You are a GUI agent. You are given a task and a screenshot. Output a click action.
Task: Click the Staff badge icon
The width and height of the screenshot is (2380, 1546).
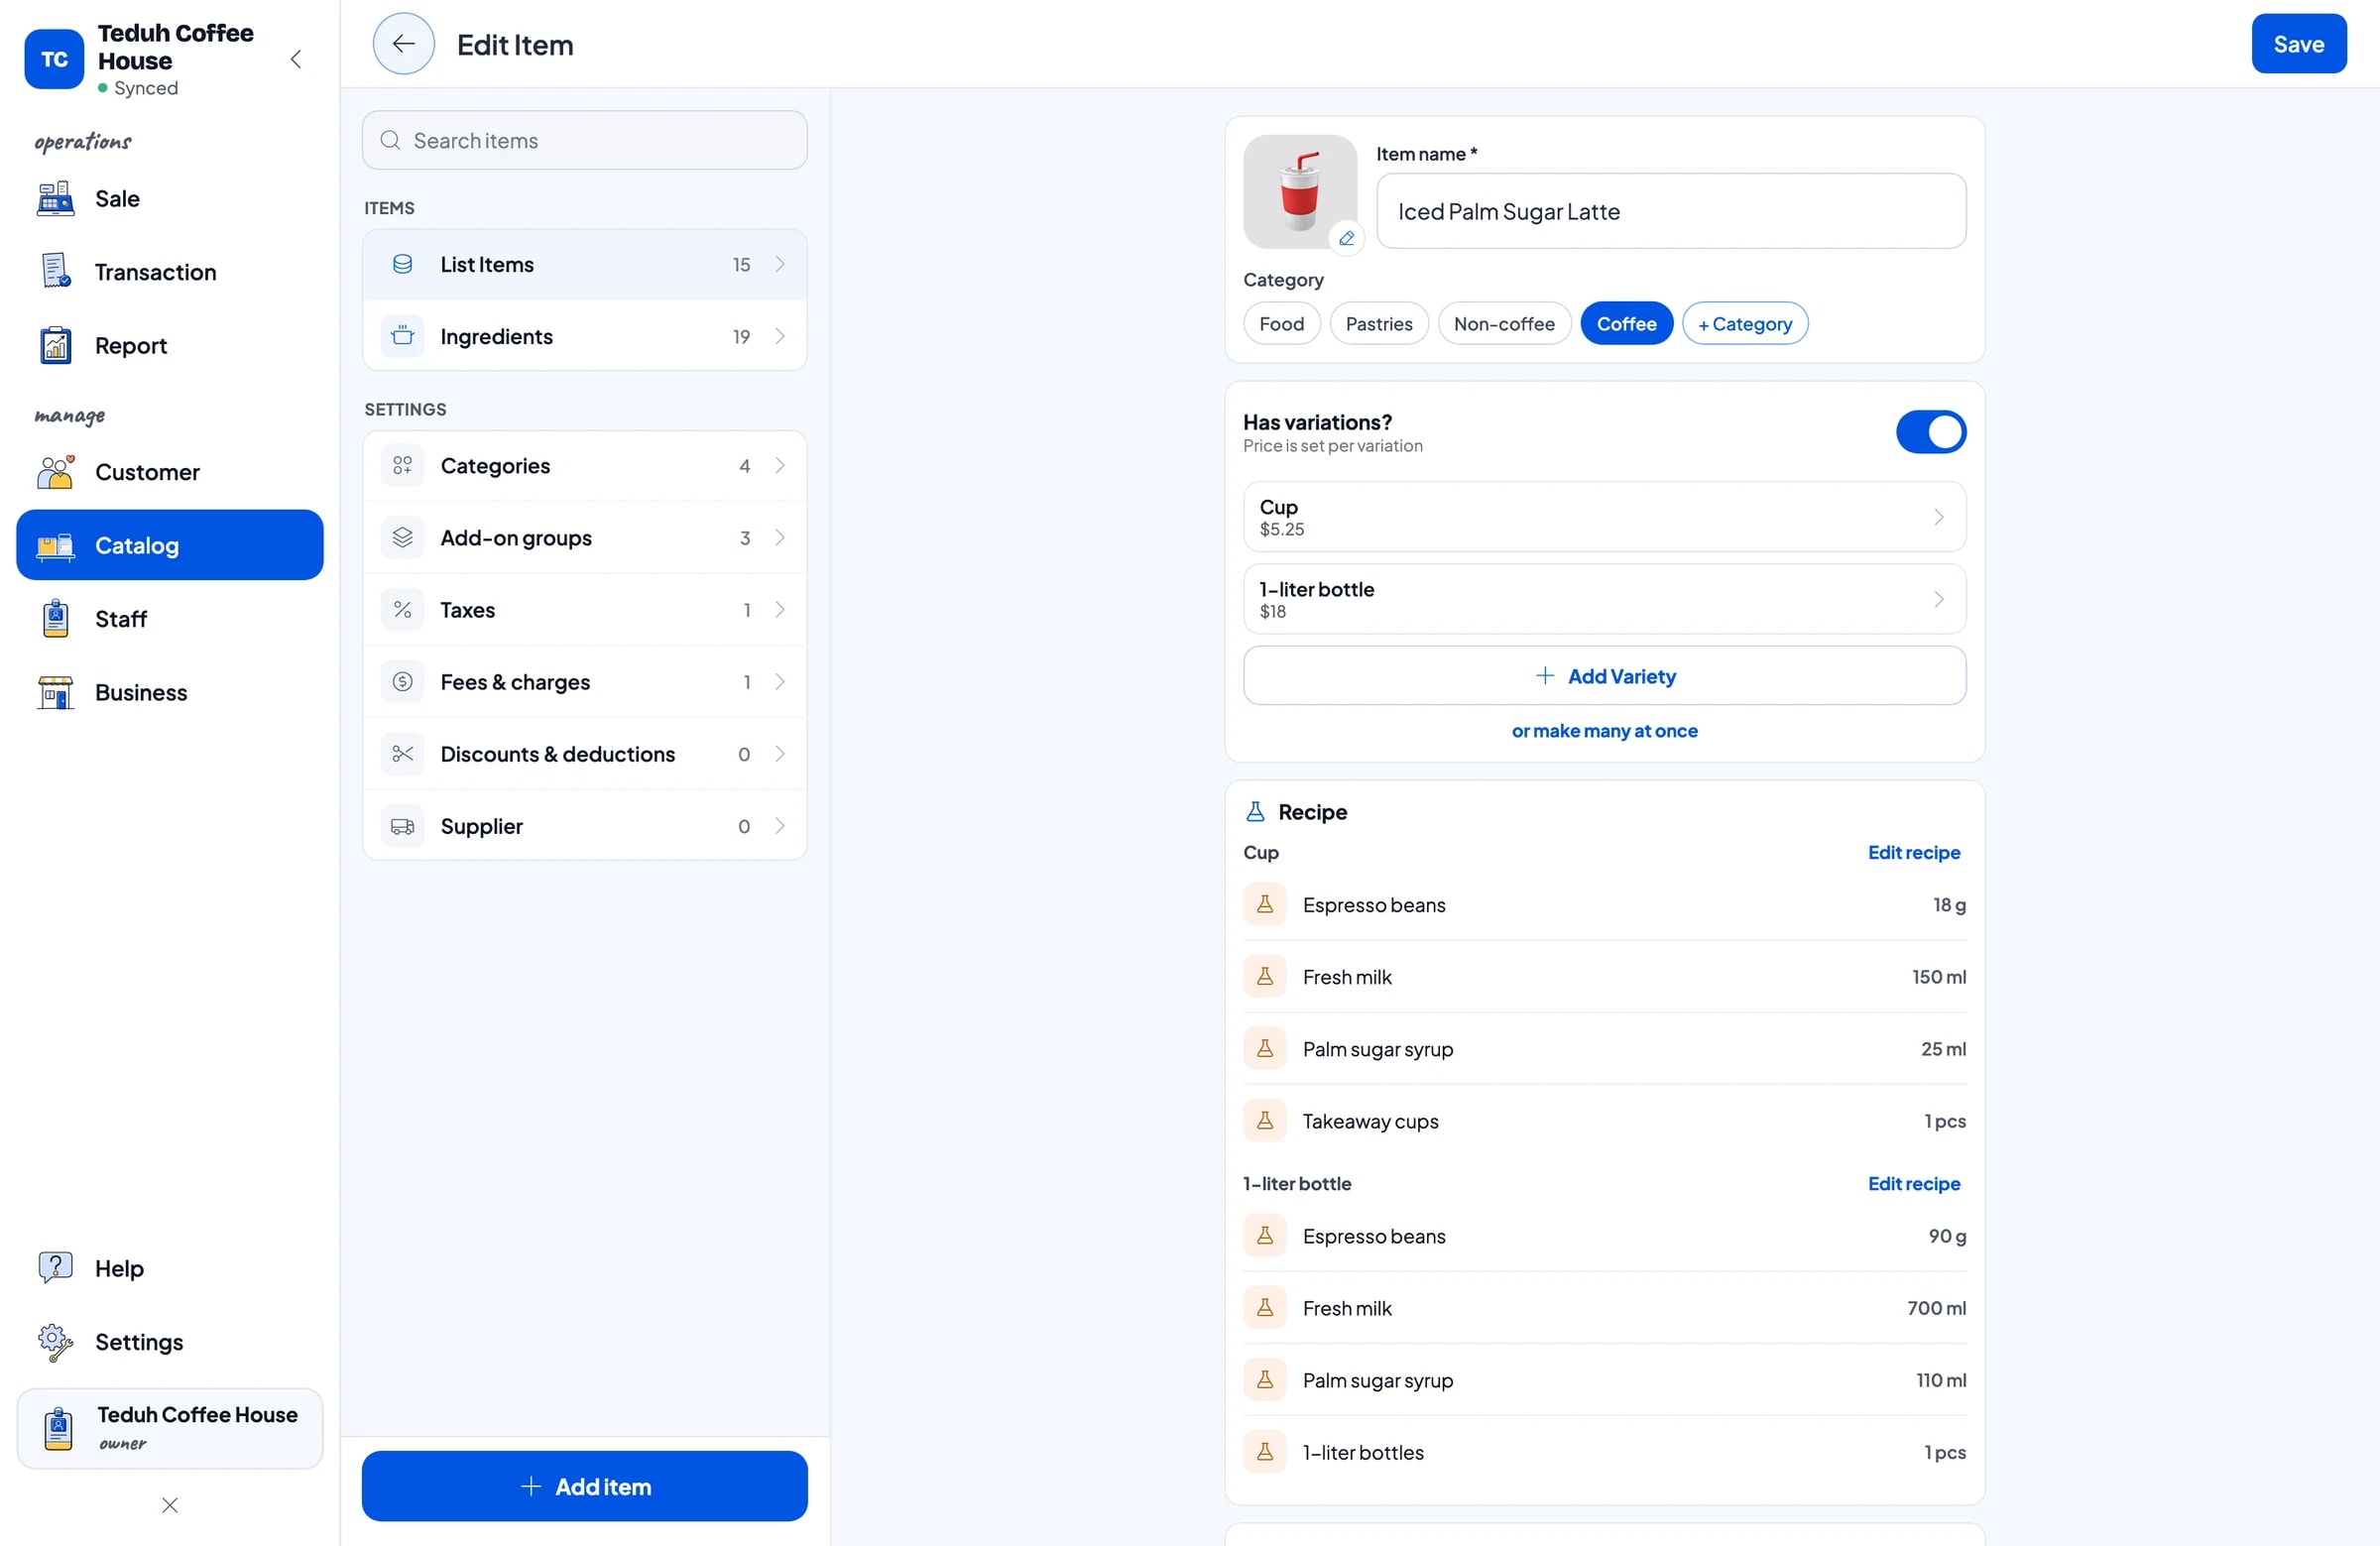pyautogui.click(x=55, y=618)
